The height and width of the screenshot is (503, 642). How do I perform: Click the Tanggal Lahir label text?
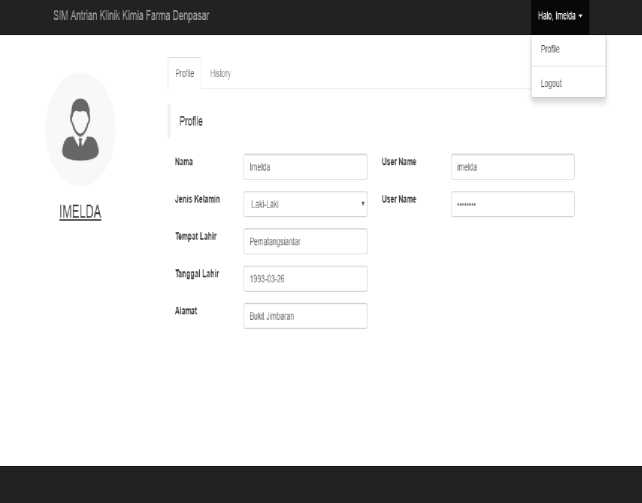[197, 273]
